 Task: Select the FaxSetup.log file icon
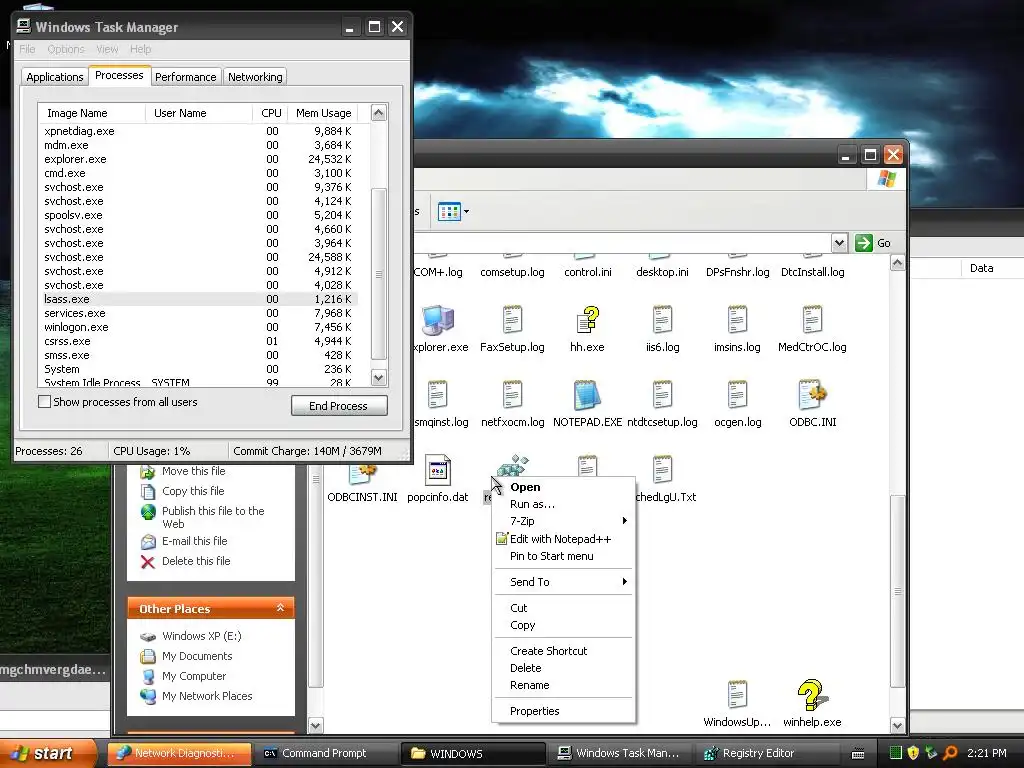512,321
